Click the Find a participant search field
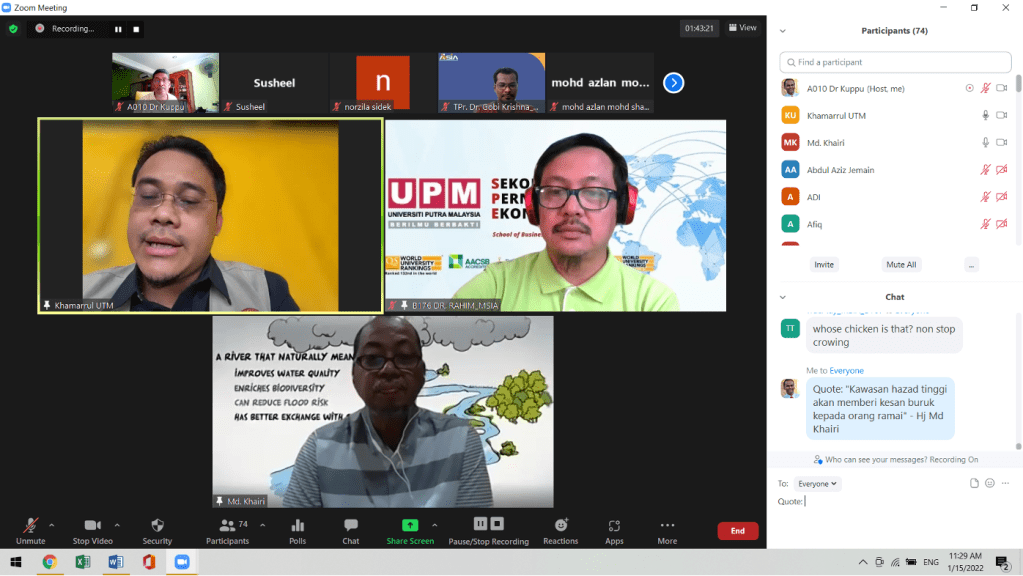The height and width of the screenshot is (576, 1023). pos(881,62)
